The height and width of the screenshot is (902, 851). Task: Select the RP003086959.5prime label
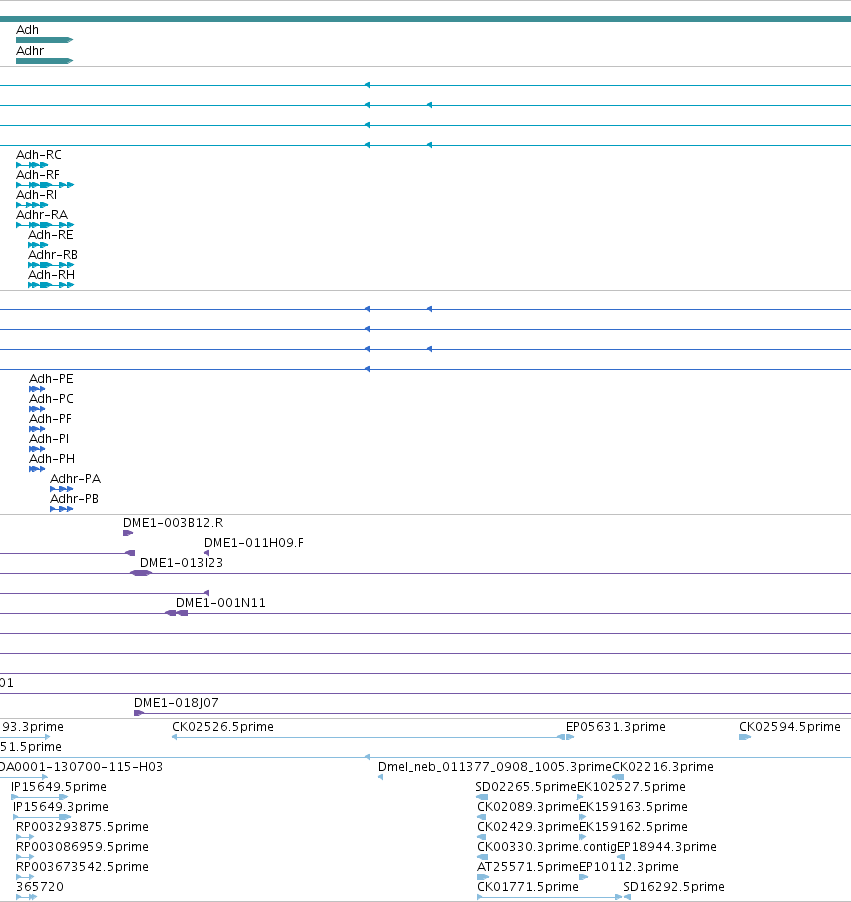click(82, 847)
